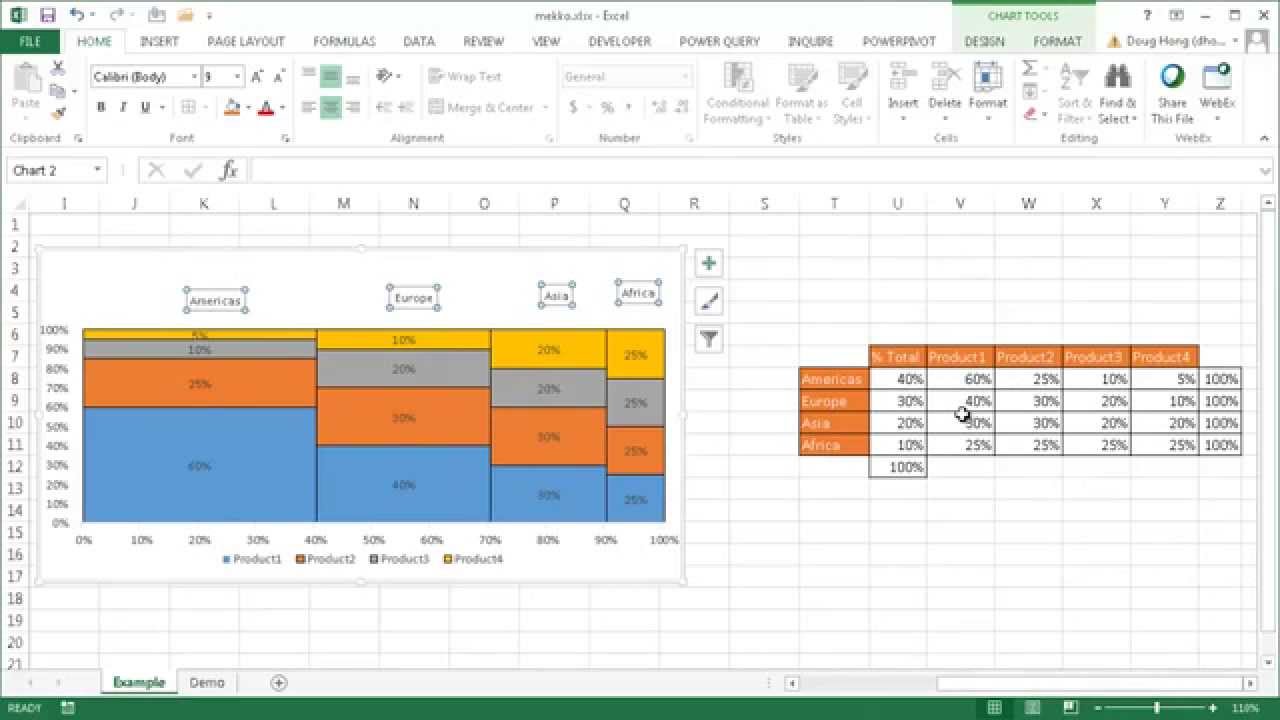This screenshot has height=720, width=1280.
Task: Click the Clear eraser icon
Action: pyautogui.click(x=1029, y=114)
